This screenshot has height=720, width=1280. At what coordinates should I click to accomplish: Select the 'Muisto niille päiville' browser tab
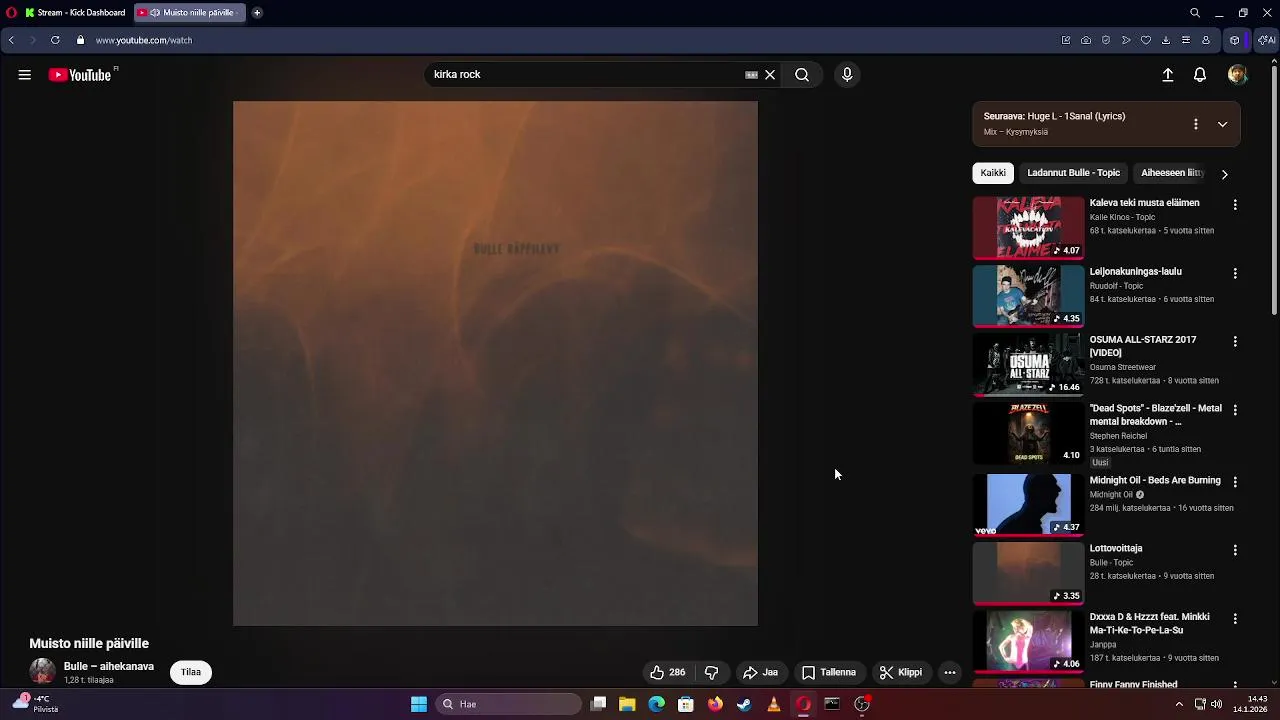[190, 13]
